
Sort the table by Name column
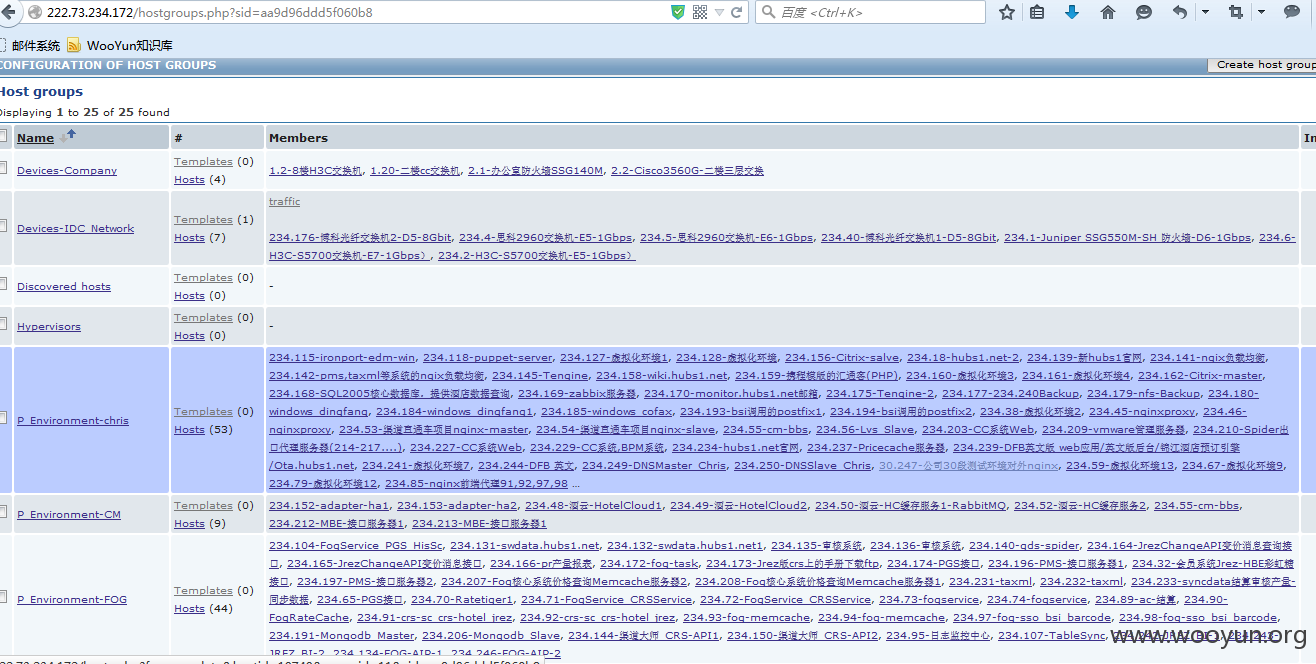(35, 138)
